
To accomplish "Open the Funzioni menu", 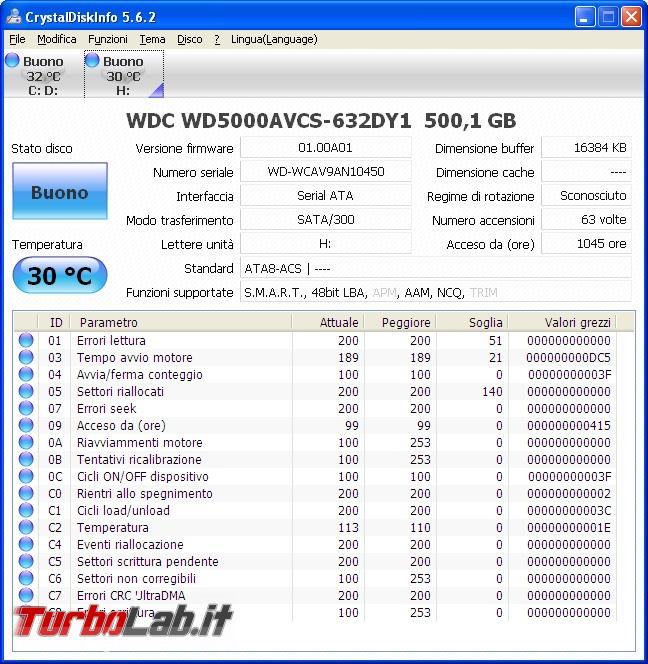I will [108, 39].
